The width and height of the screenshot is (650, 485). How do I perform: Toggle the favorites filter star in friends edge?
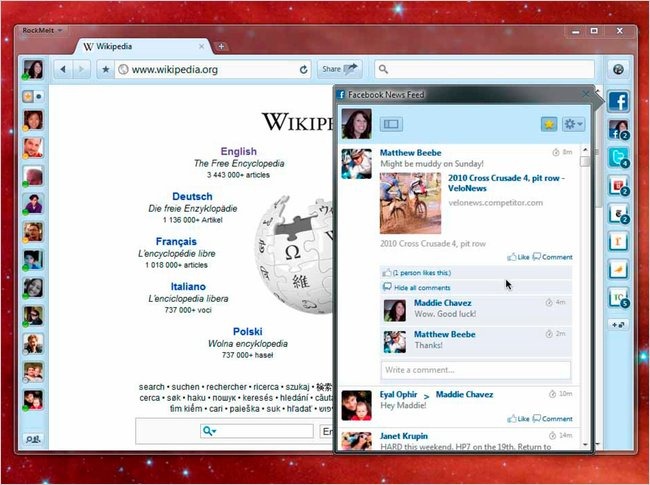pos(28,97)
